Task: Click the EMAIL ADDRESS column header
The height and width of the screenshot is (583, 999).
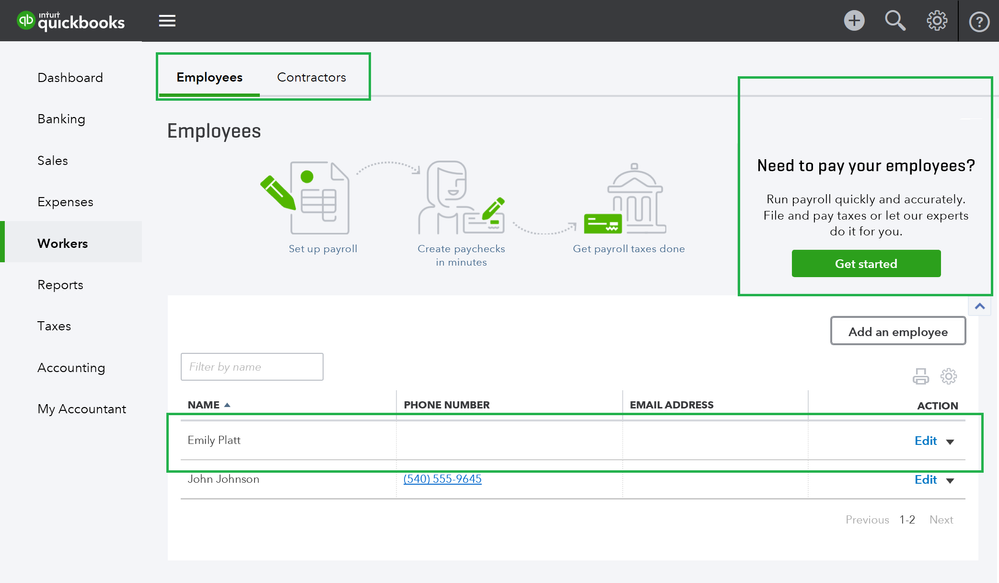Action: 672,405
